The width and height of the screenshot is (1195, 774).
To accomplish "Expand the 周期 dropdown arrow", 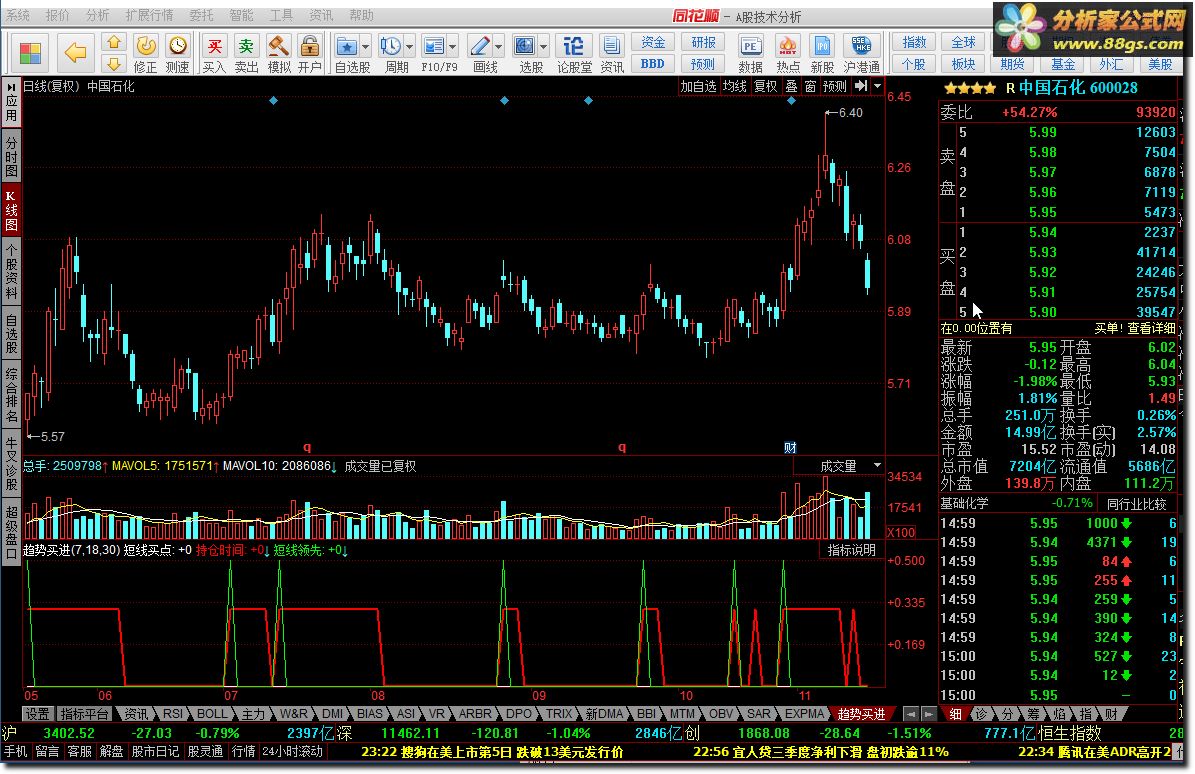I will click(410, 46).
